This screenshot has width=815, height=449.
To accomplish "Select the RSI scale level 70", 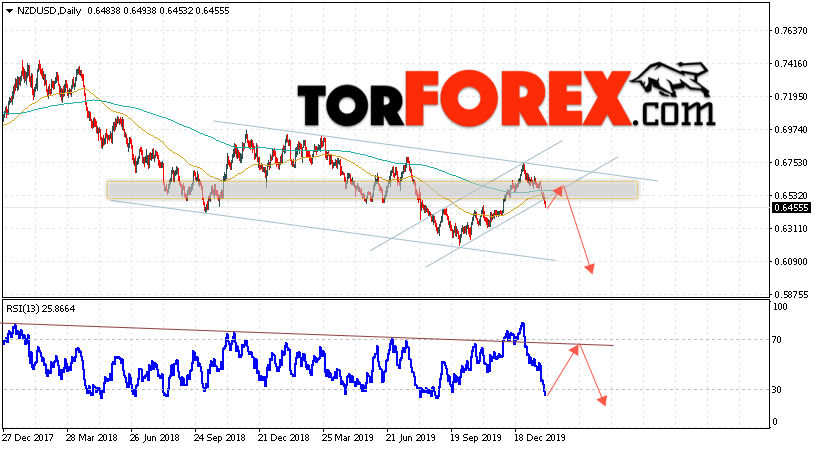I will pos(777,340).
